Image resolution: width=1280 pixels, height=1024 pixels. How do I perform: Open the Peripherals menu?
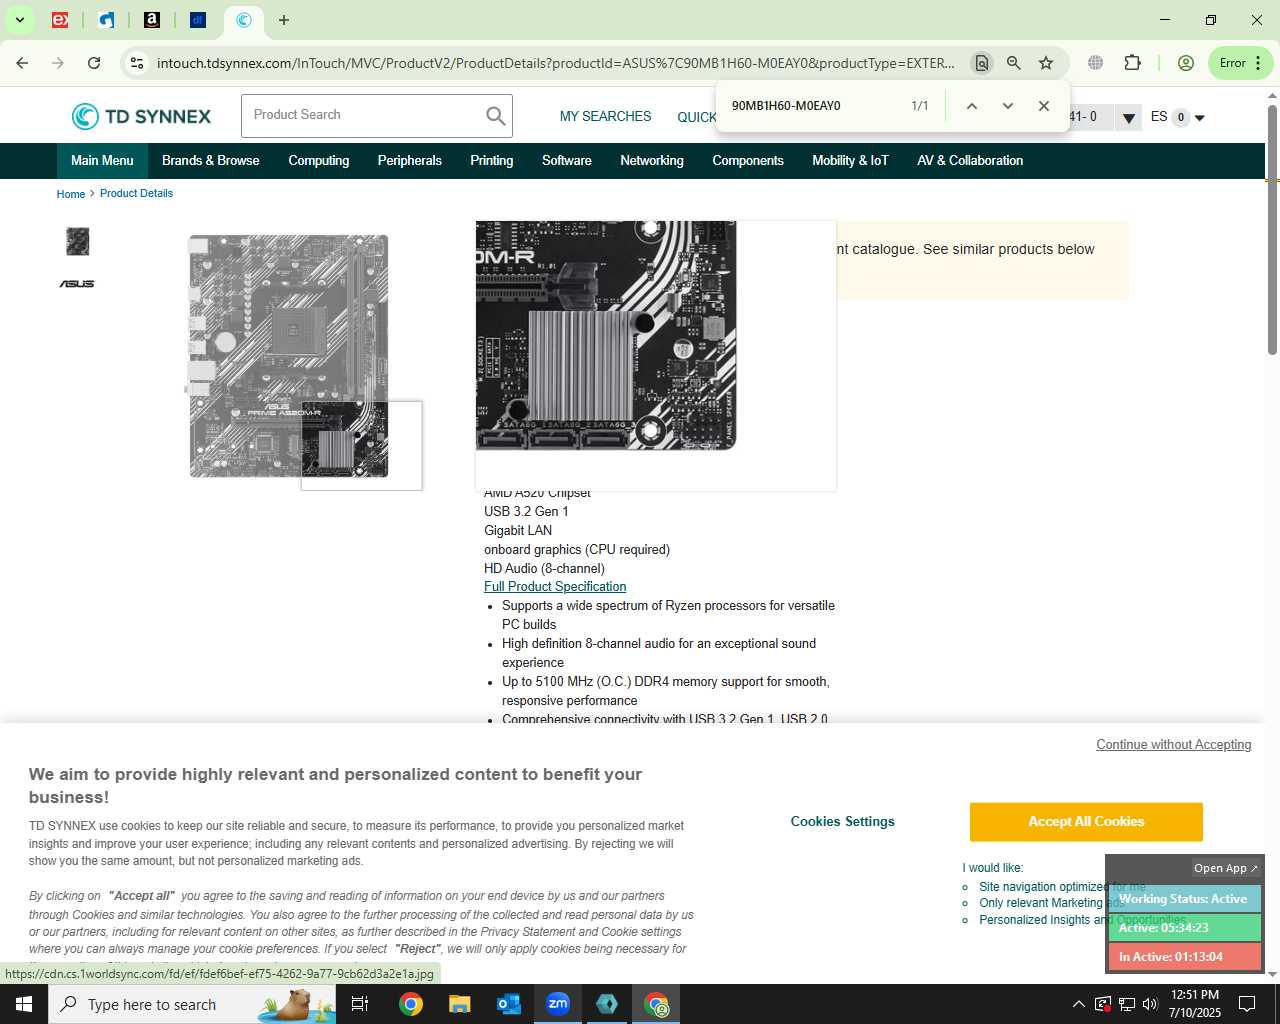click(x=410, y=161)
